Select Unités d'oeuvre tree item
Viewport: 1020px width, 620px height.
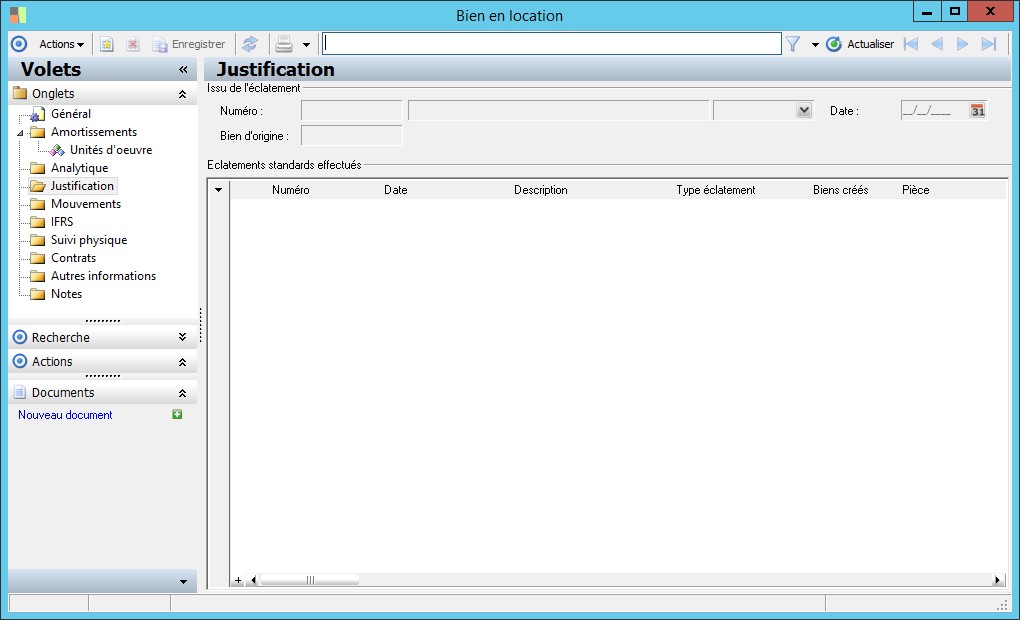(111, 150)
